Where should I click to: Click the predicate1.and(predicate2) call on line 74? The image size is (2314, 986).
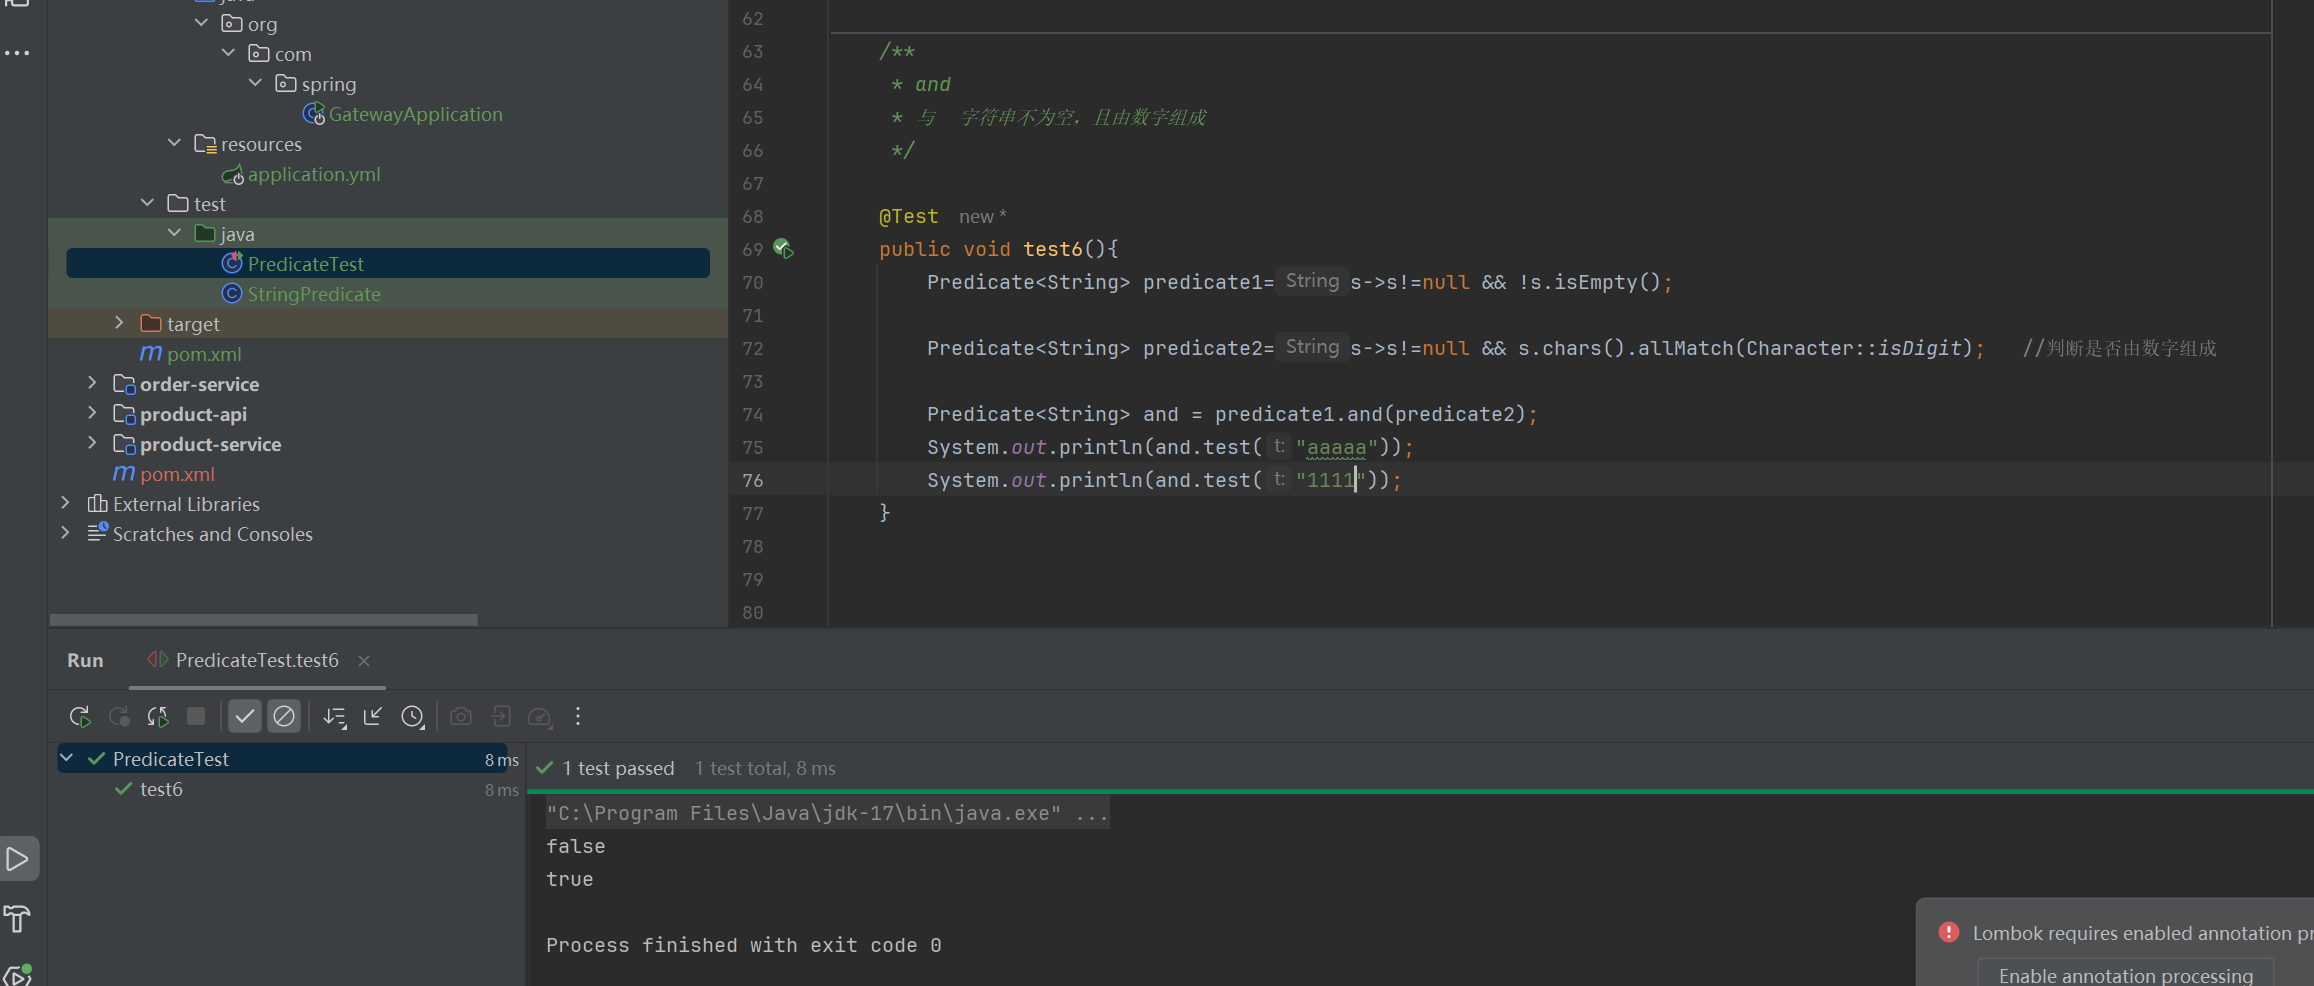click(x=1370, y=414)
